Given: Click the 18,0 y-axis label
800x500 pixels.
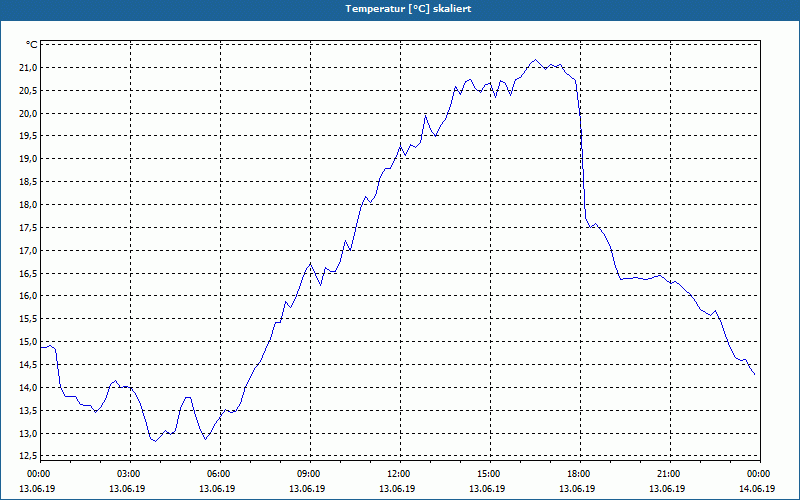Looking at the screenshot, I should (28, 205).
